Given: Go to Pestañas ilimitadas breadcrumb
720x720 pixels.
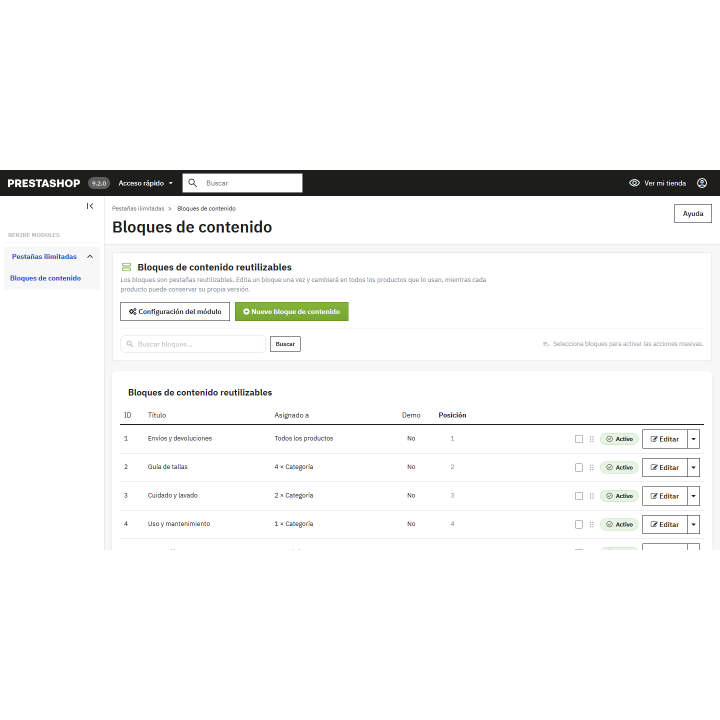Looking at the screenshot, I should coord(138,208).
